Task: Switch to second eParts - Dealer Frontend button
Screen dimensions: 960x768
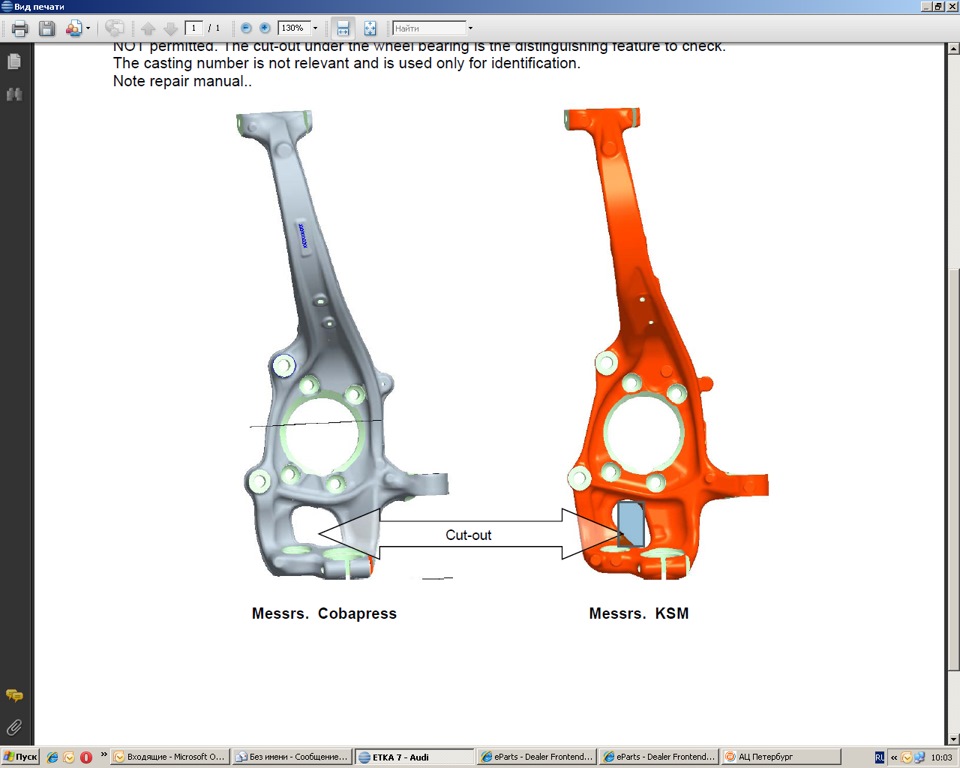Action: pos(659,757)
